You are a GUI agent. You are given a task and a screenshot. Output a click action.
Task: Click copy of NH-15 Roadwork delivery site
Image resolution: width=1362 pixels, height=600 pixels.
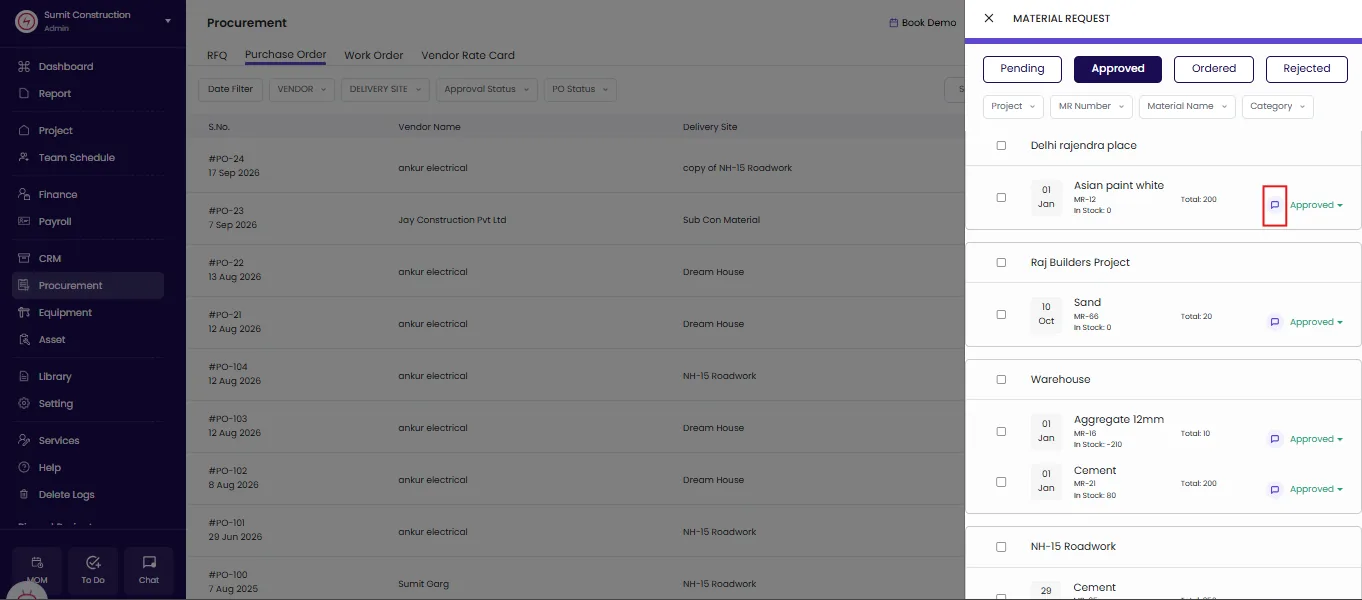(737, 168)
